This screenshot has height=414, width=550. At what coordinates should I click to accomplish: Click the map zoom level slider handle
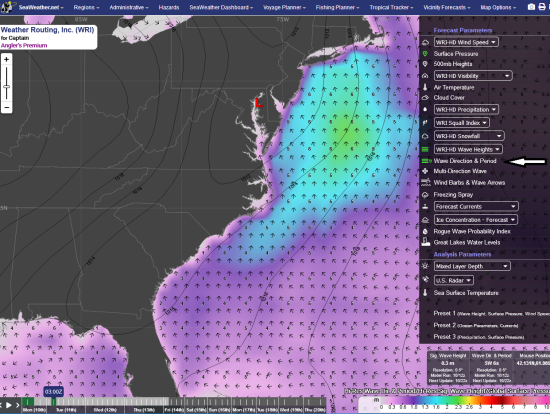(7, 86)
